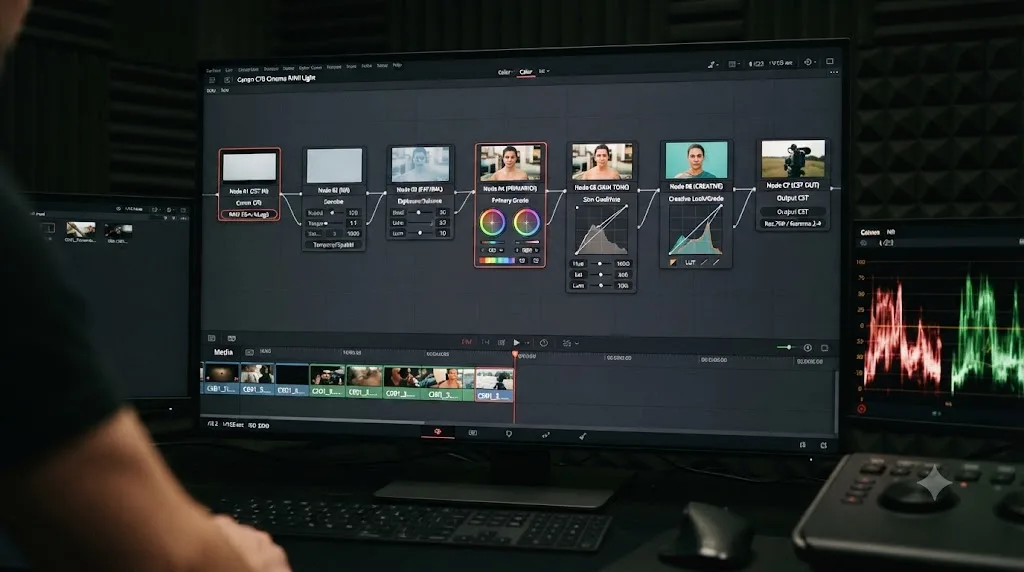Click the first panel icon left of project title

[212, 80]
